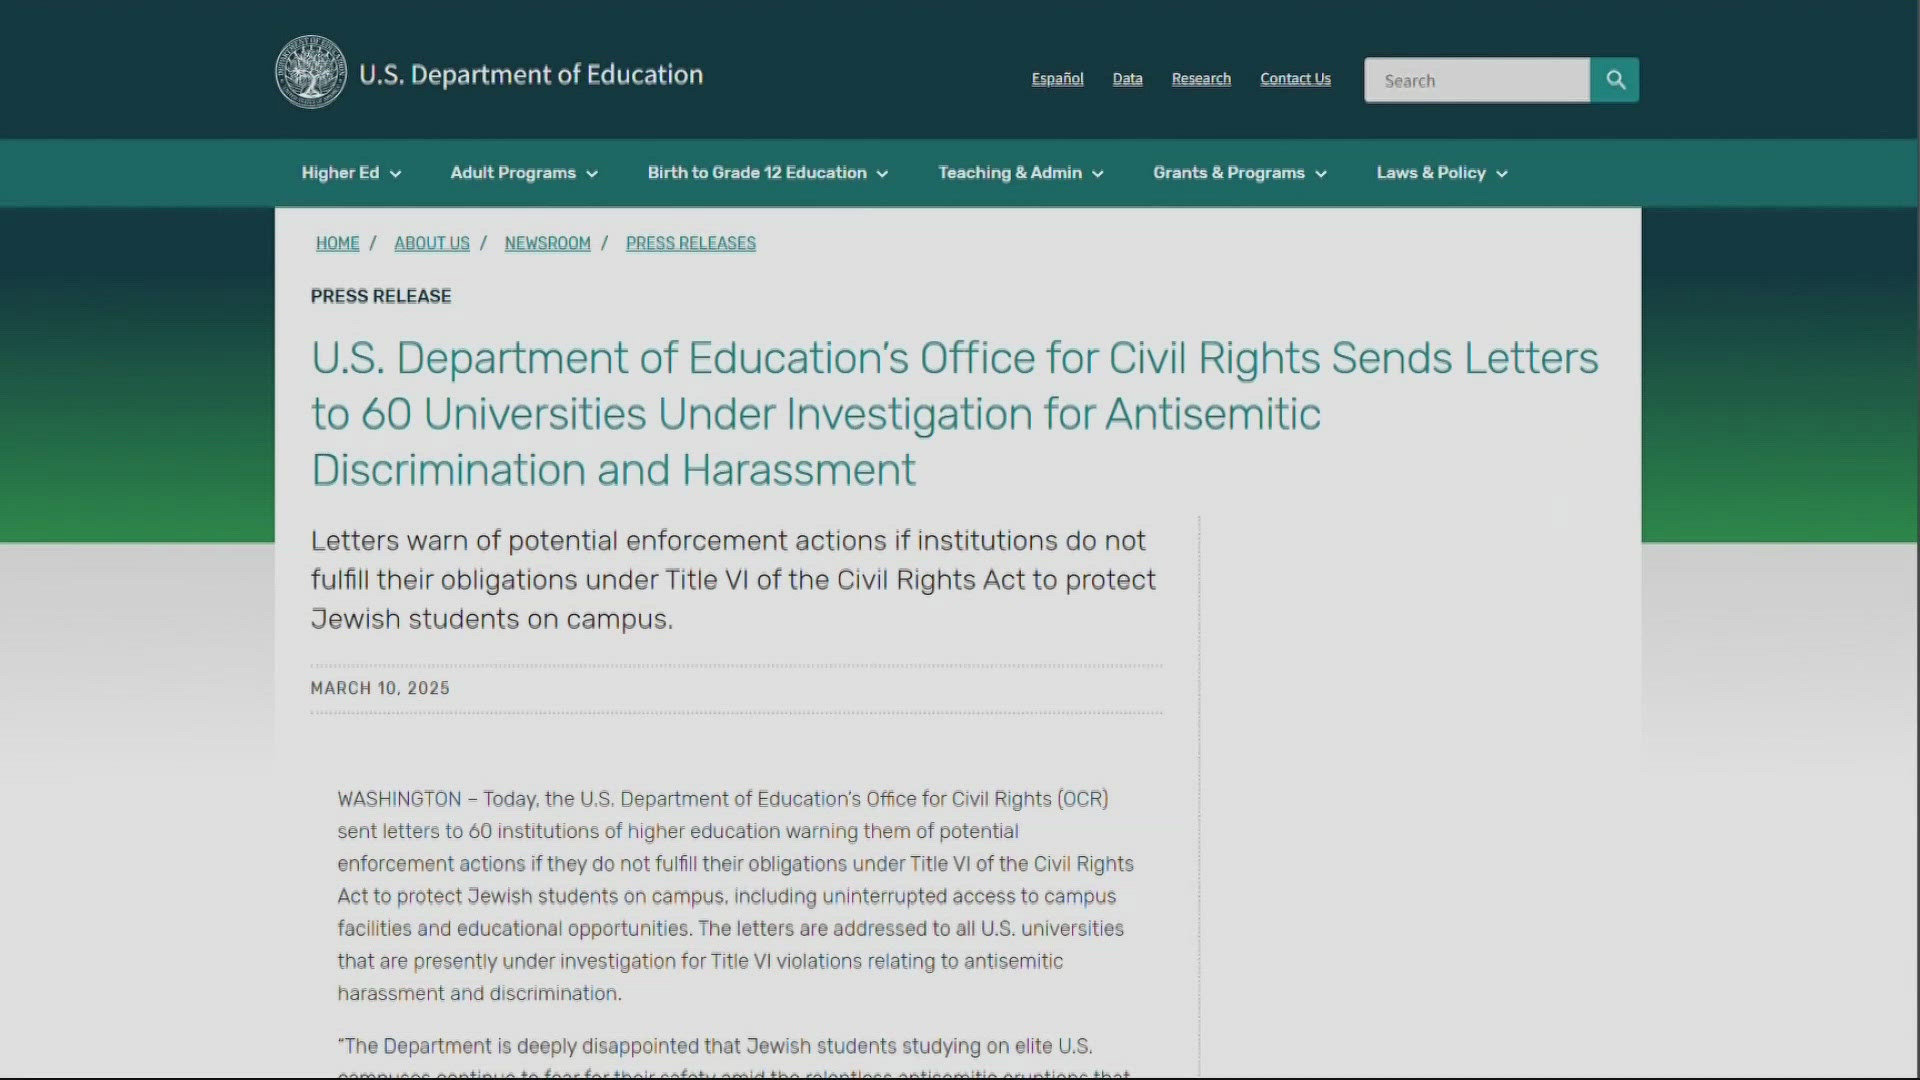
Task: Open the Teaching & Admin dropdown
Action: tap(1019, 172)
